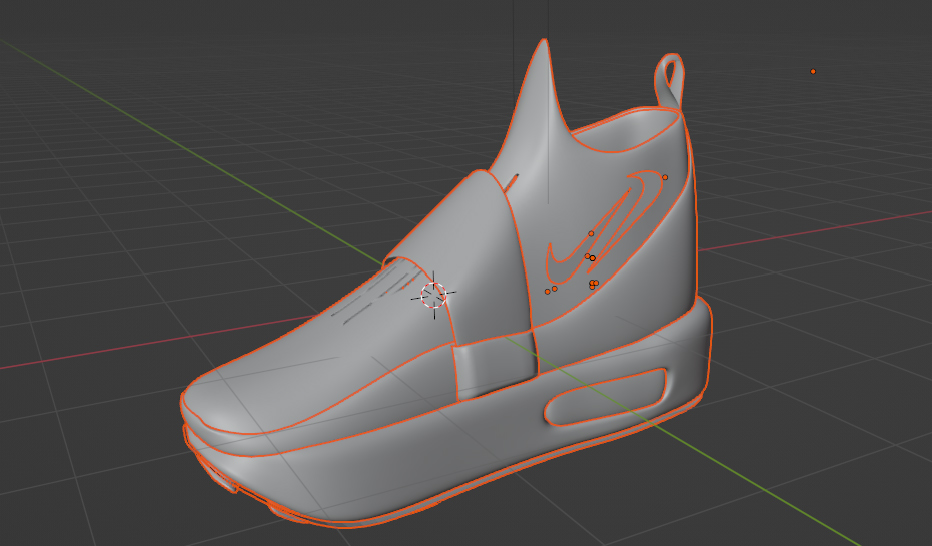Select the swoosh logo on the shoe side

click(604, 226)
